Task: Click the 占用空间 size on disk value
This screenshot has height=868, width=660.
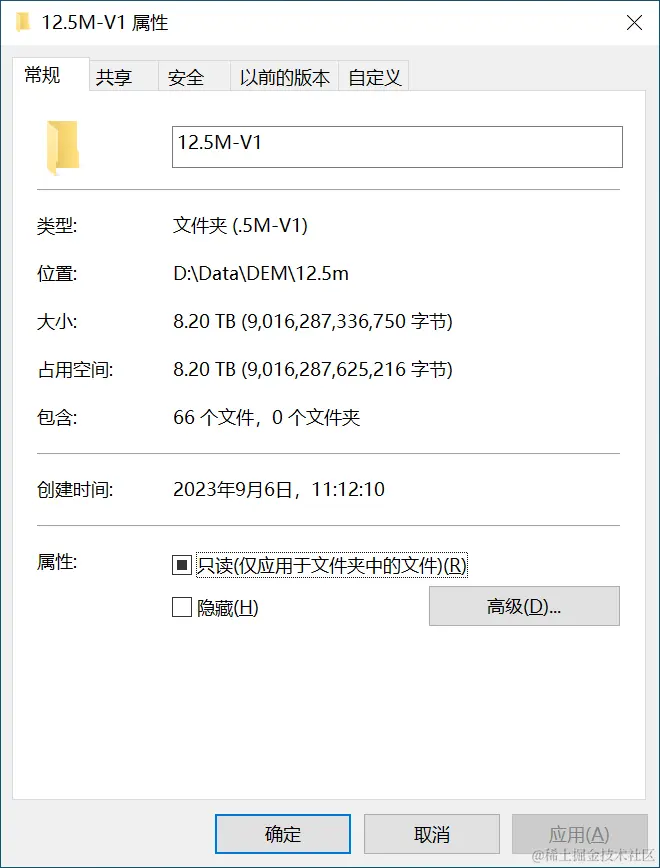Action: (x=313, y=369)
